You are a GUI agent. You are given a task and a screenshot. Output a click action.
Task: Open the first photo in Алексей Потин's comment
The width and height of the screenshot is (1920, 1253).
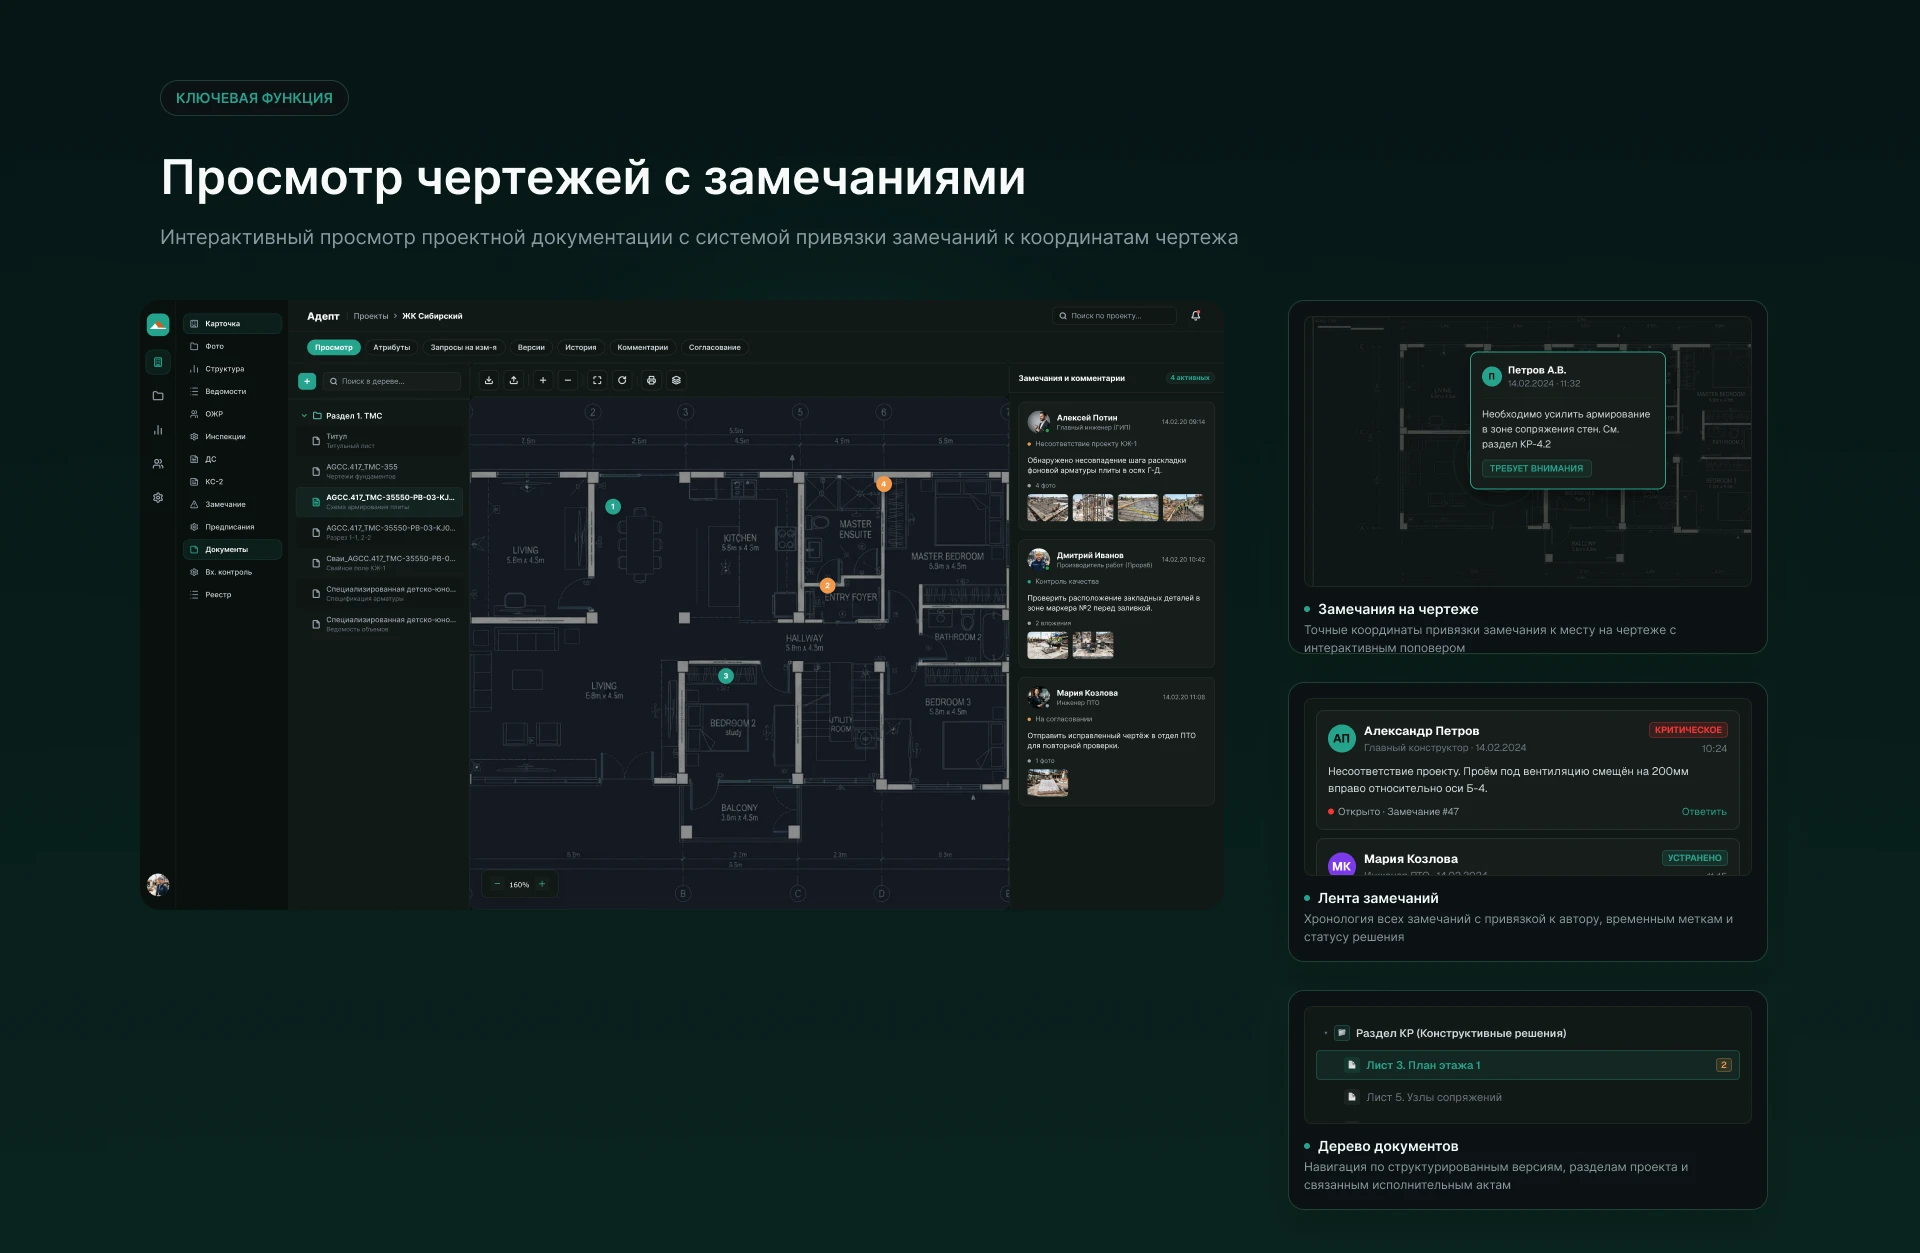point(1047,508)
